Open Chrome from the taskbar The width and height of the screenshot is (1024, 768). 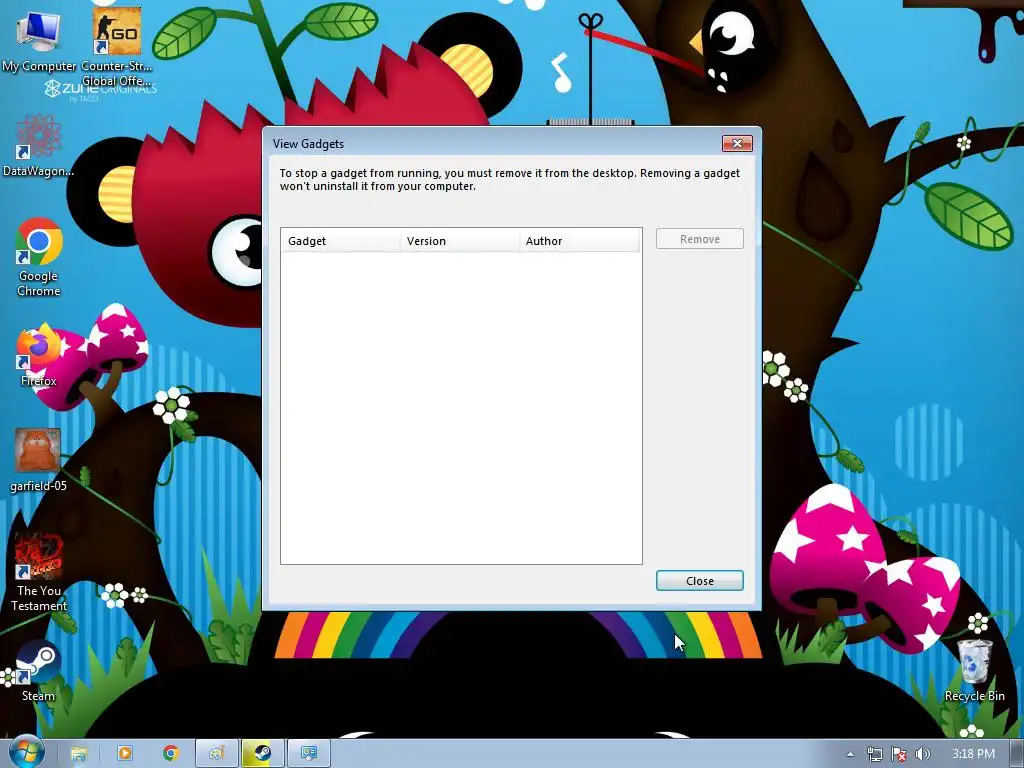[x=171, y=754]
